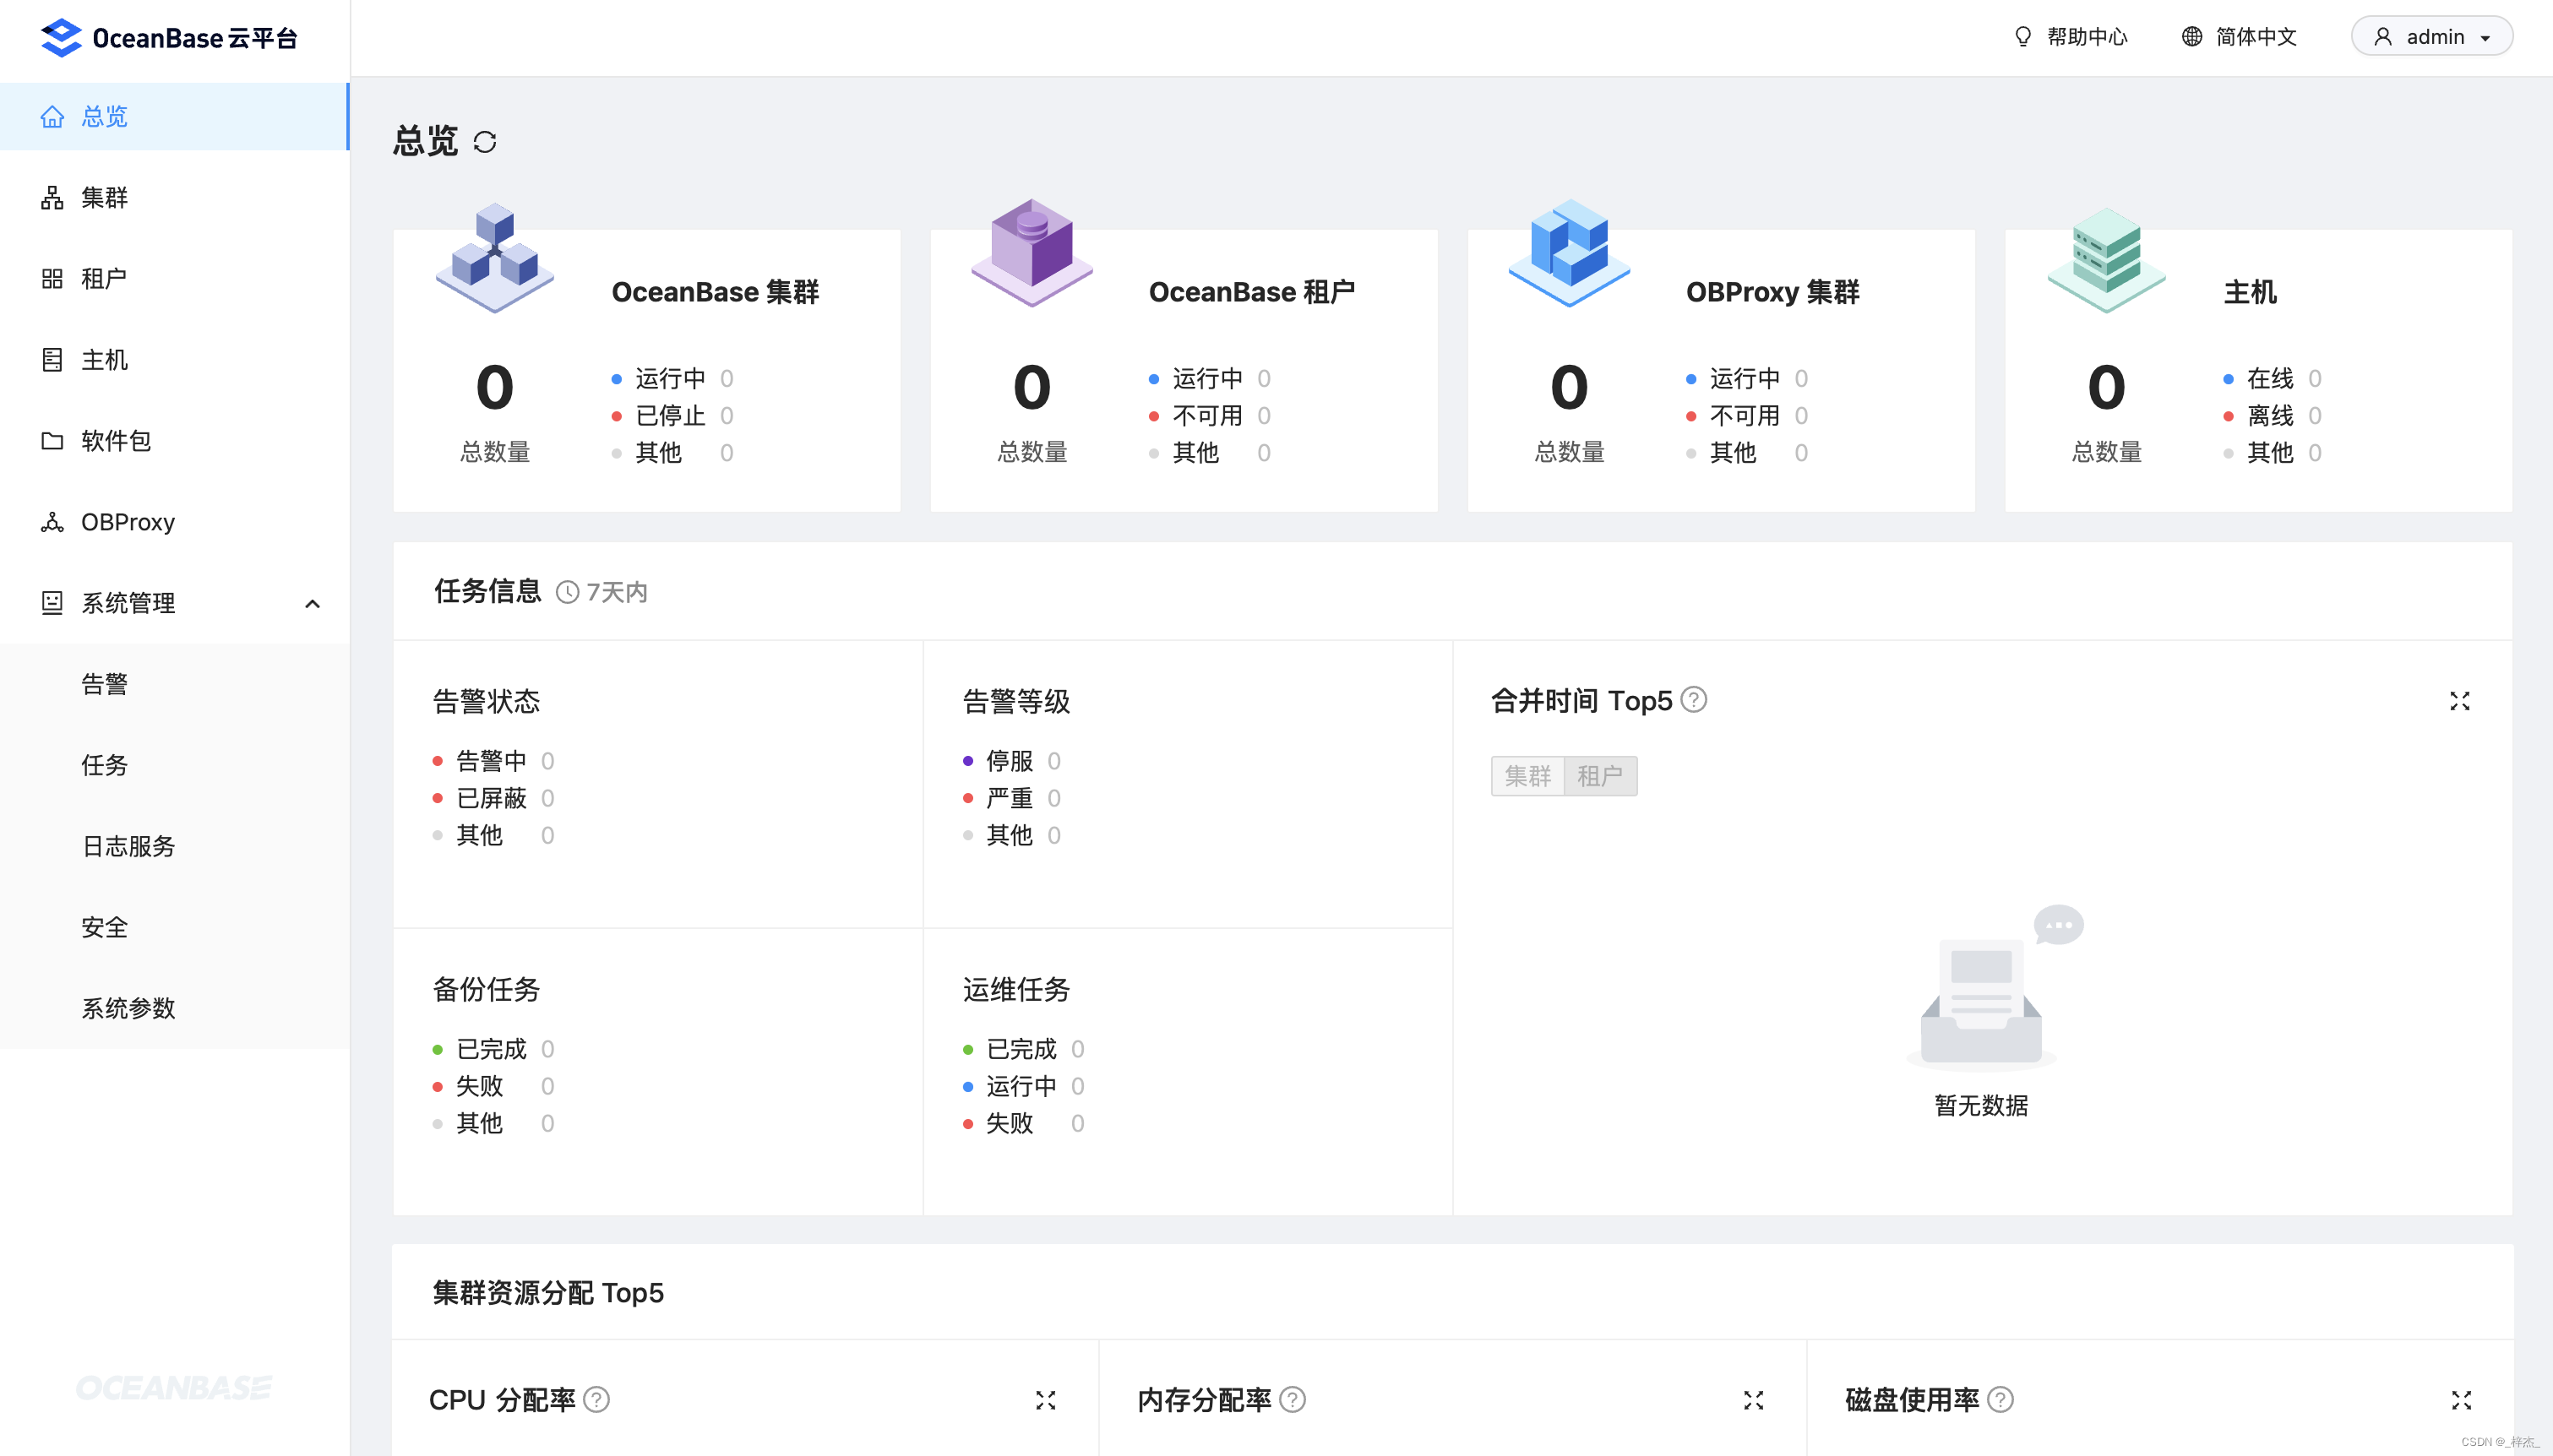Image resolution: width=2553 pixels, height=1456 pixels.
Task: Click the OceanBase 云平台 logo
Action: [x=169, y=38]
